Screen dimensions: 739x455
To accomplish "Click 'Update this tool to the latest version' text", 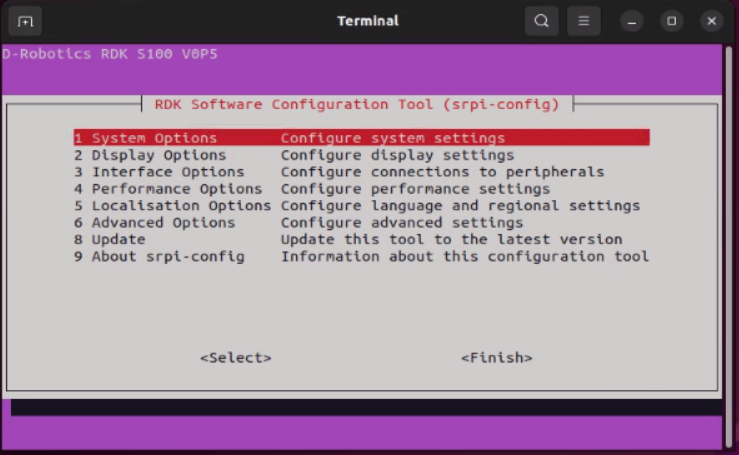I will point(451,240).
